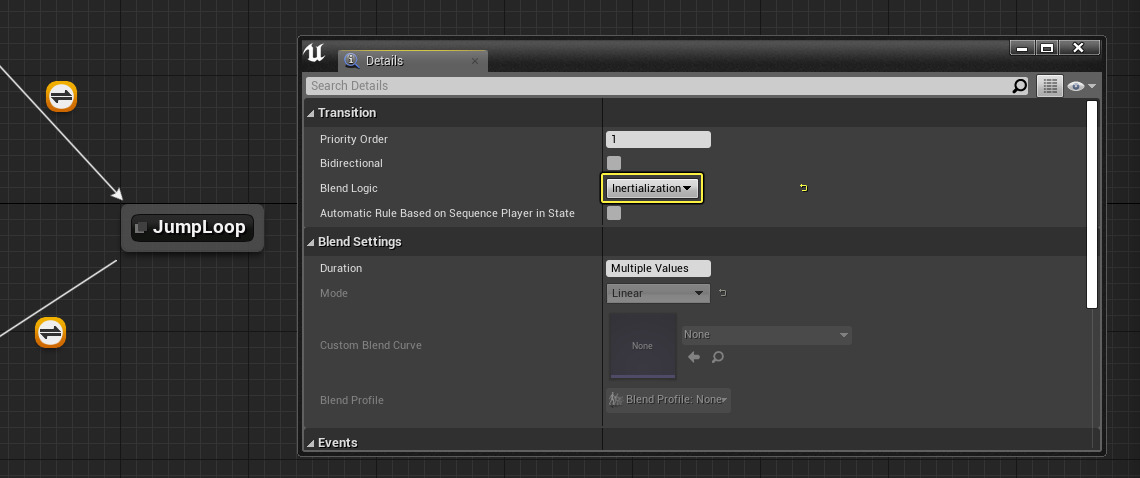The height and width of the screenshot is (478, 1140).
Task: Reset Blend Logic to default value
Action: tap(803, 188)
